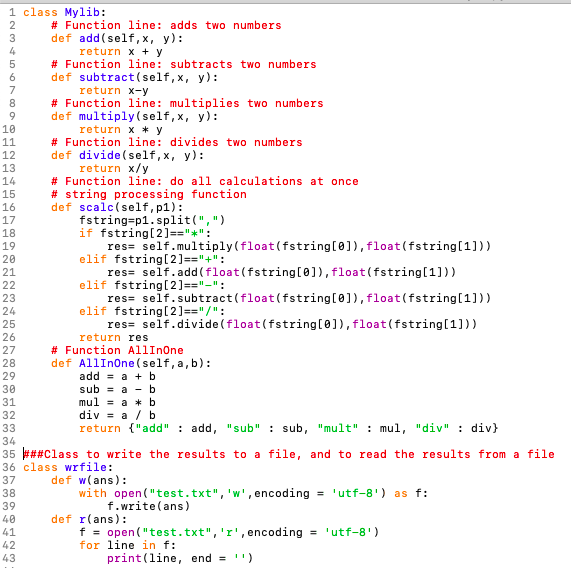The height and width of the screenshot is (568, 571).
Task: Click 'return x * y' on line 10
Action: tap(121, 130)
